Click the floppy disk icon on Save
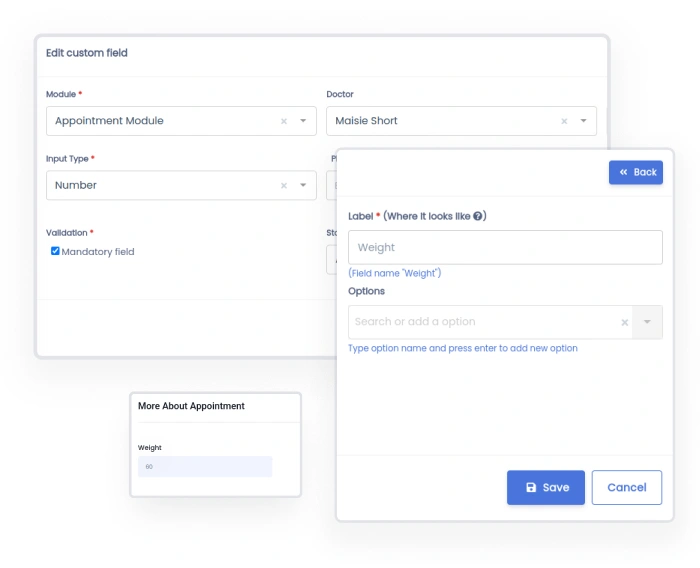 [x=530, y=487]
